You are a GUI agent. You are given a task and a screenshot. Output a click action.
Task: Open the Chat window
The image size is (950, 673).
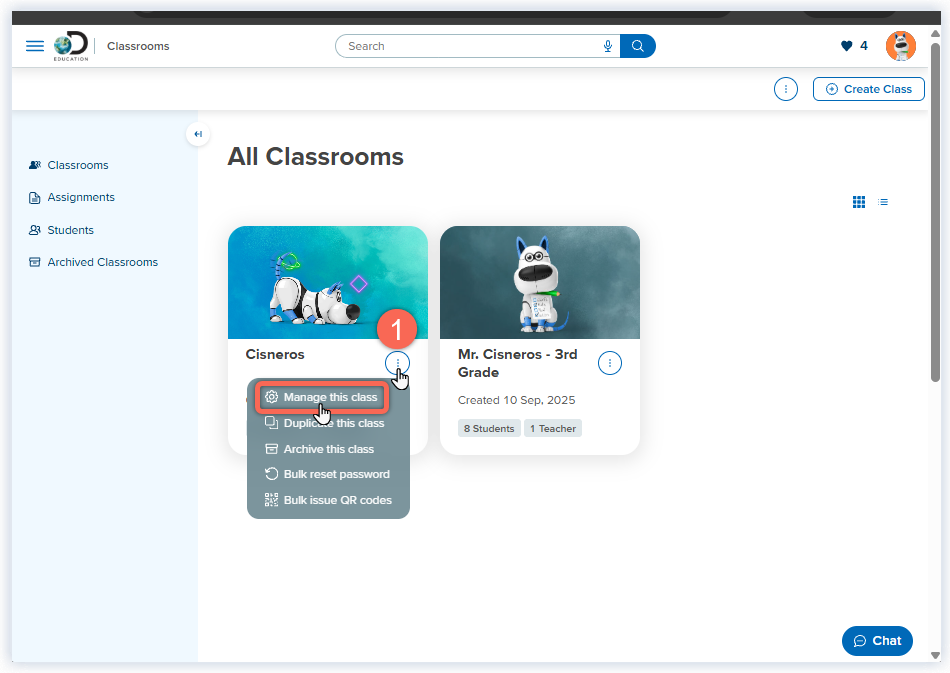[x=877, y=641]
